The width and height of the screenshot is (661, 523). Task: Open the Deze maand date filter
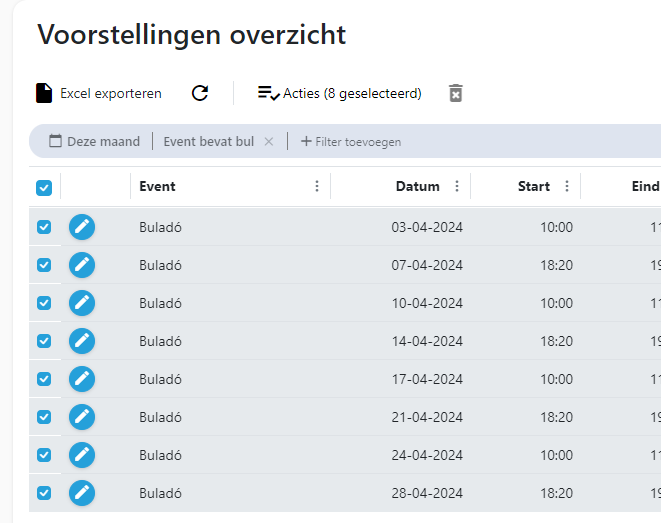pos(94,141)
